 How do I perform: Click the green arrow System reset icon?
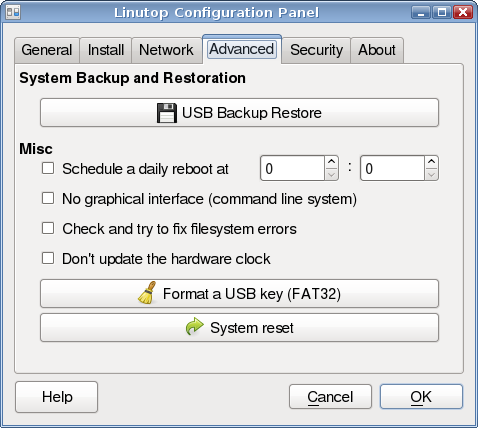click(x=194, y=327)
